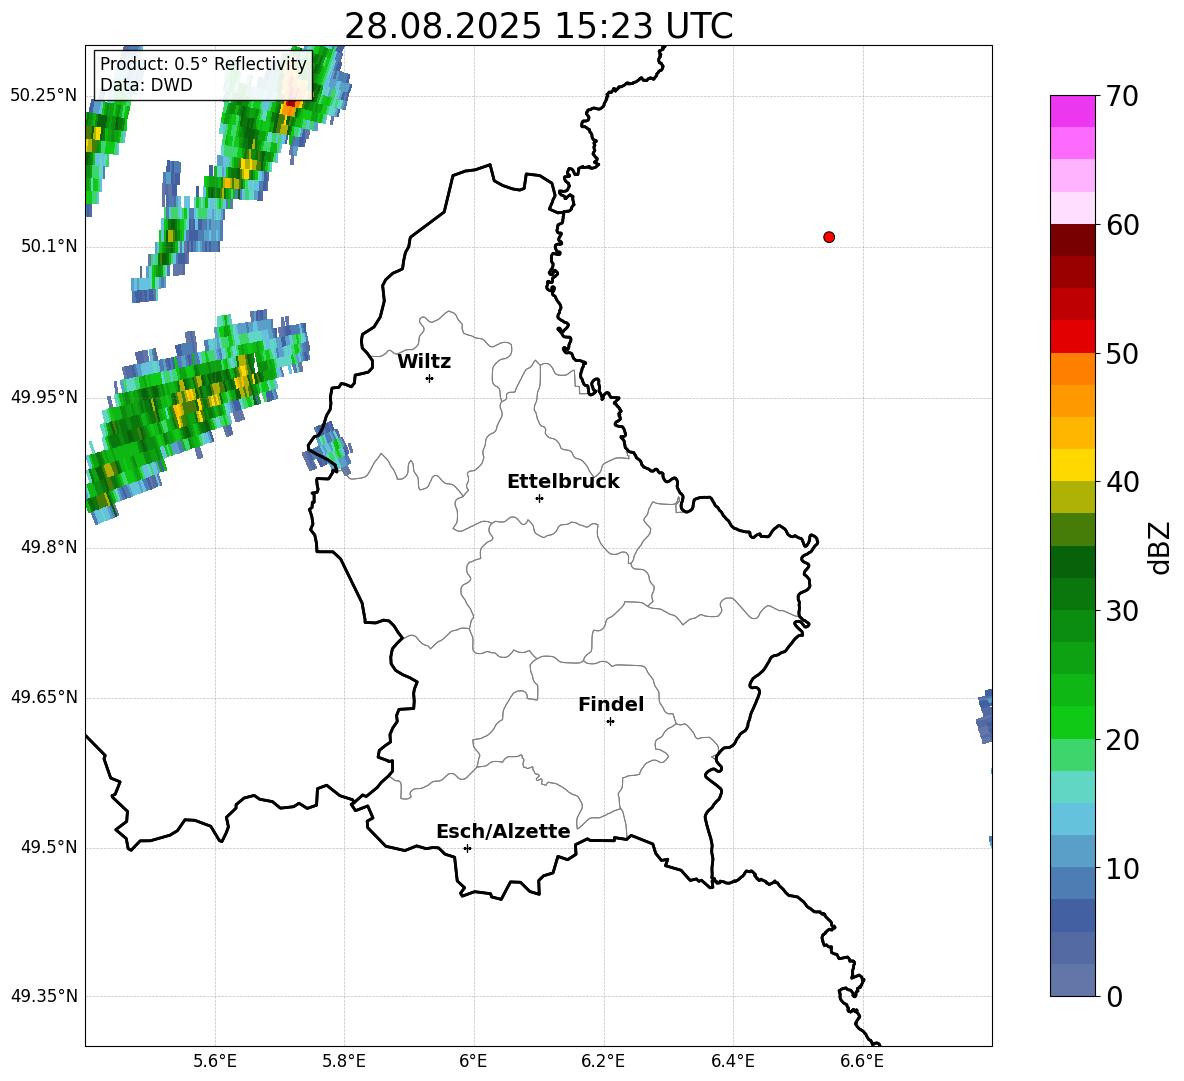The height and width of the screenshot is (1081, 1184).
Task: Click the blue echo at the map's eastern edge
Action: pos(985,716)
